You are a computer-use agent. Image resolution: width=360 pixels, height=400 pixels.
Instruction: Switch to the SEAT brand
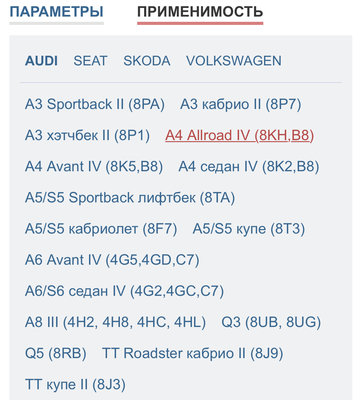click(90, 61)
